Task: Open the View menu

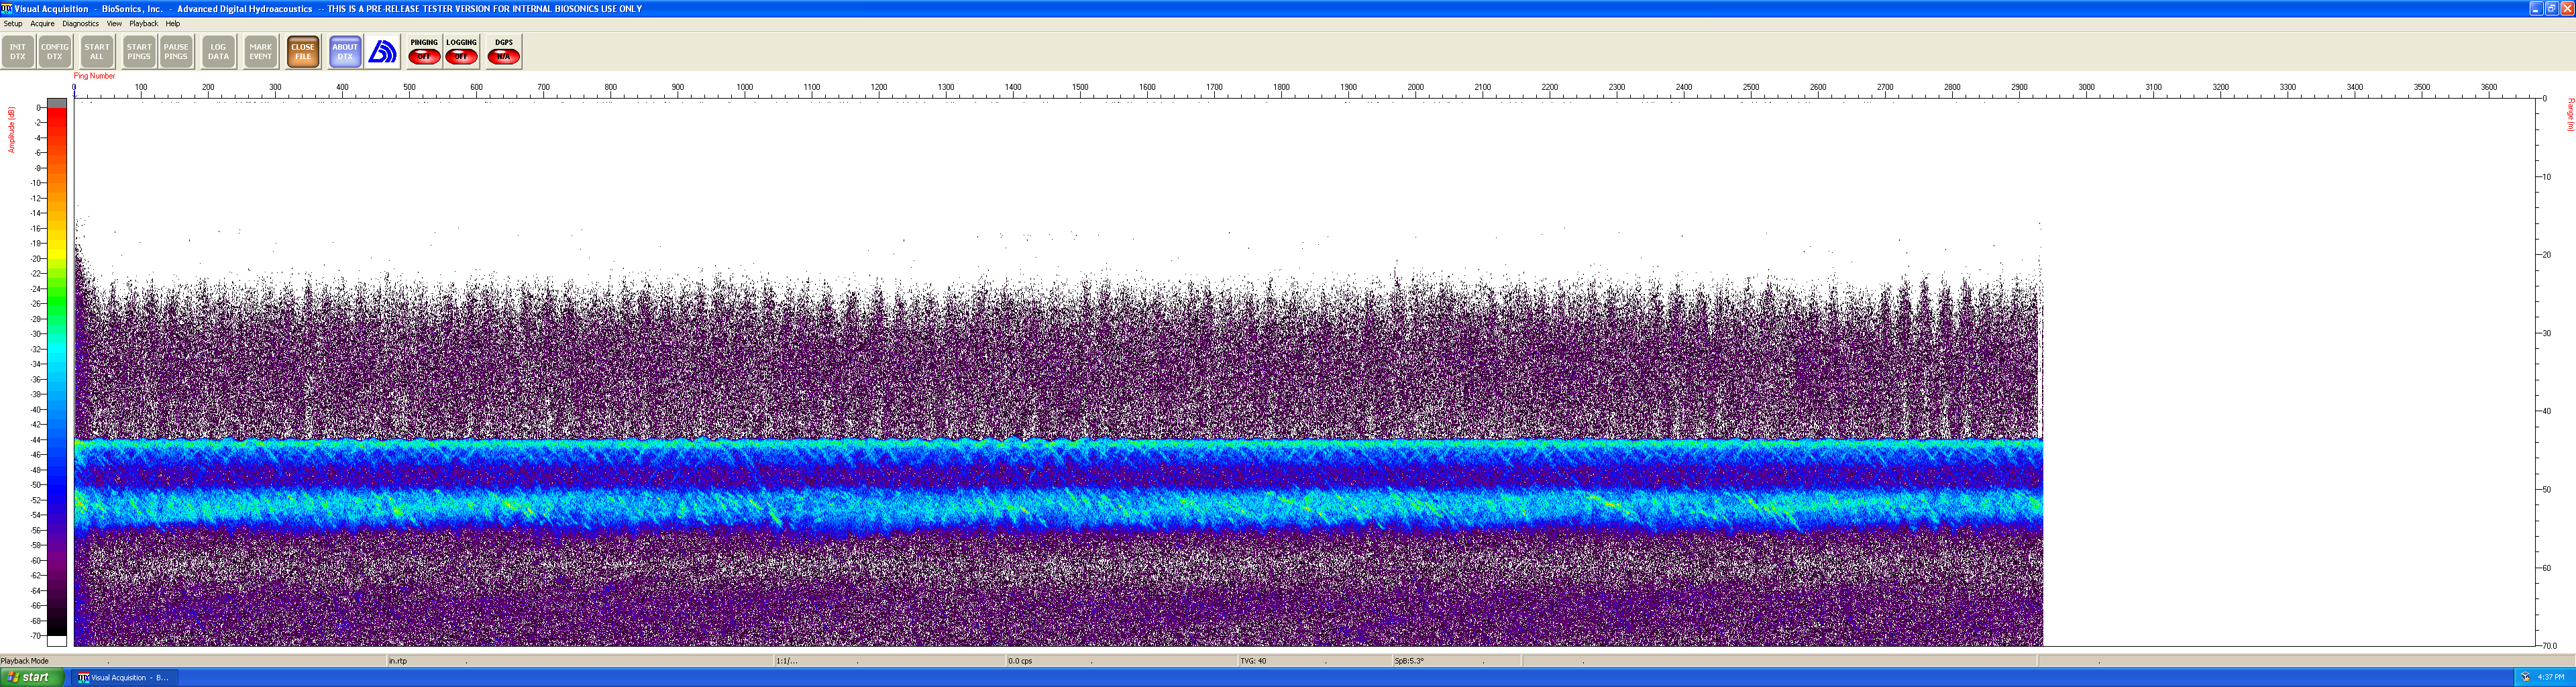Action: coord(114,24)
